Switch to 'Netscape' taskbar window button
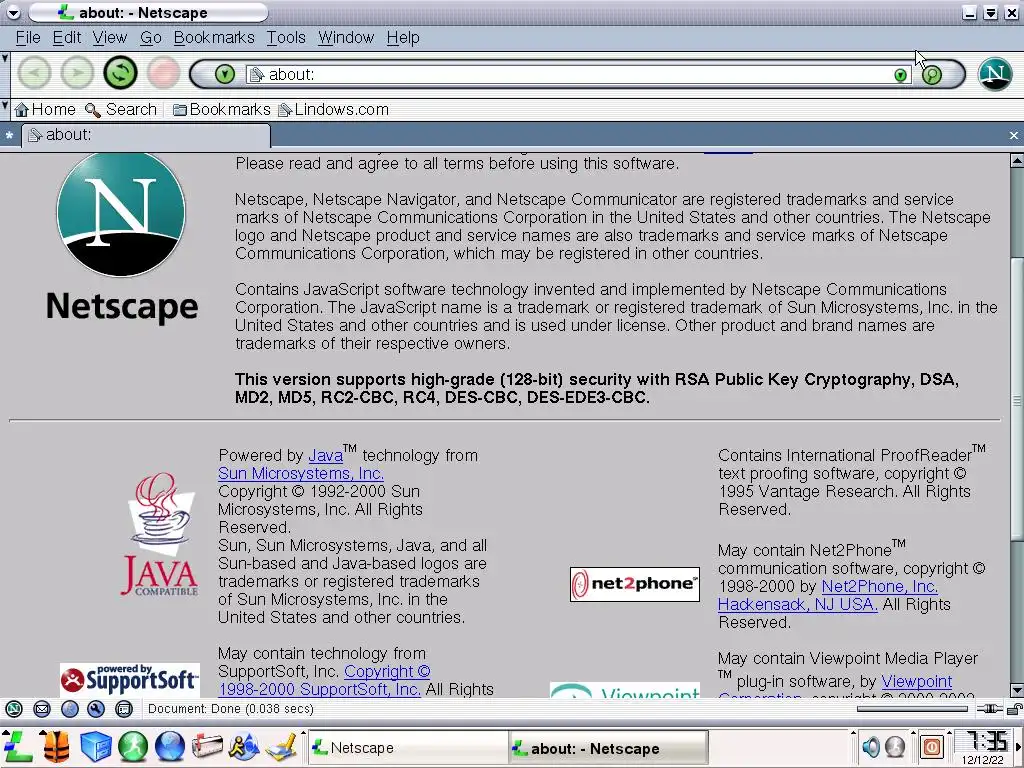Screen dimensions: 1024x768 407,748
